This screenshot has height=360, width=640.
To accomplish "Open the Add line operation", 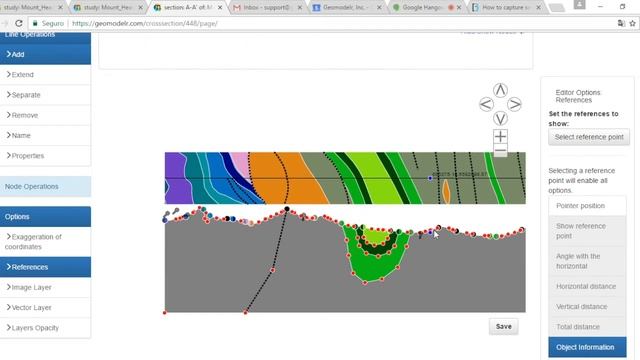I will [x=45, y=54].
